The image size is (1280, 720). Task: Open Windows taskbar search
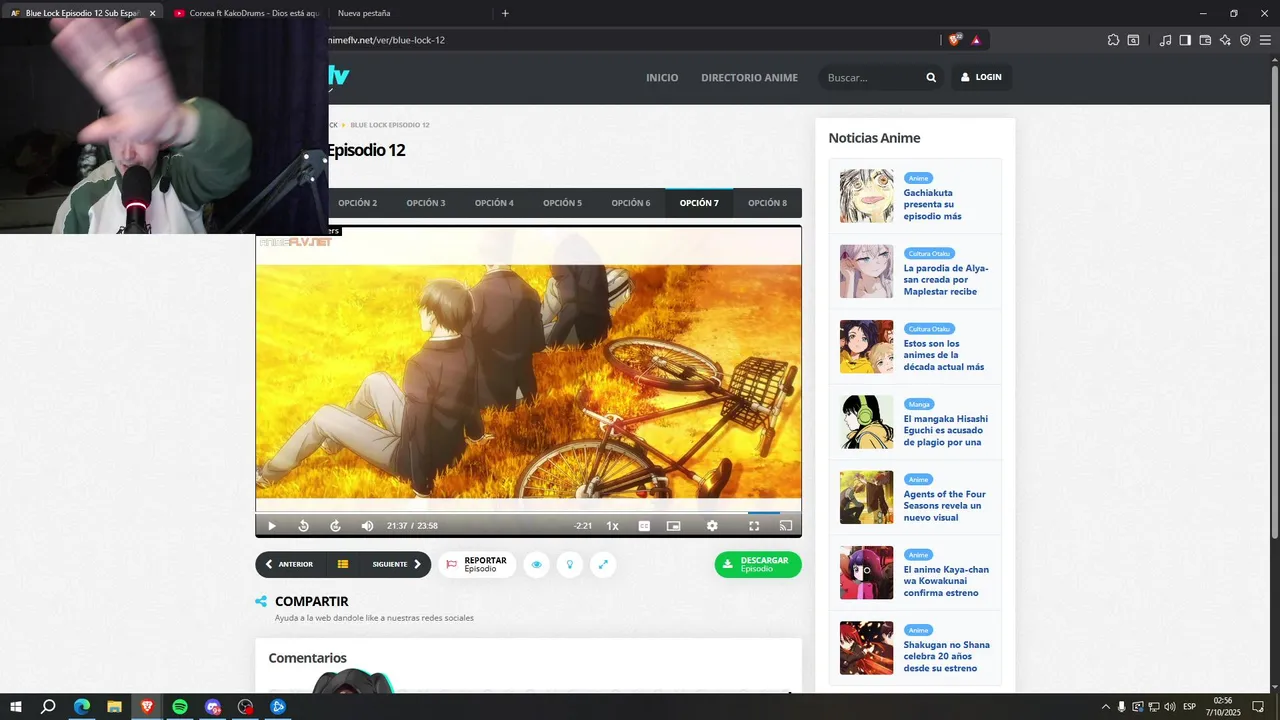tap(48, 707)
